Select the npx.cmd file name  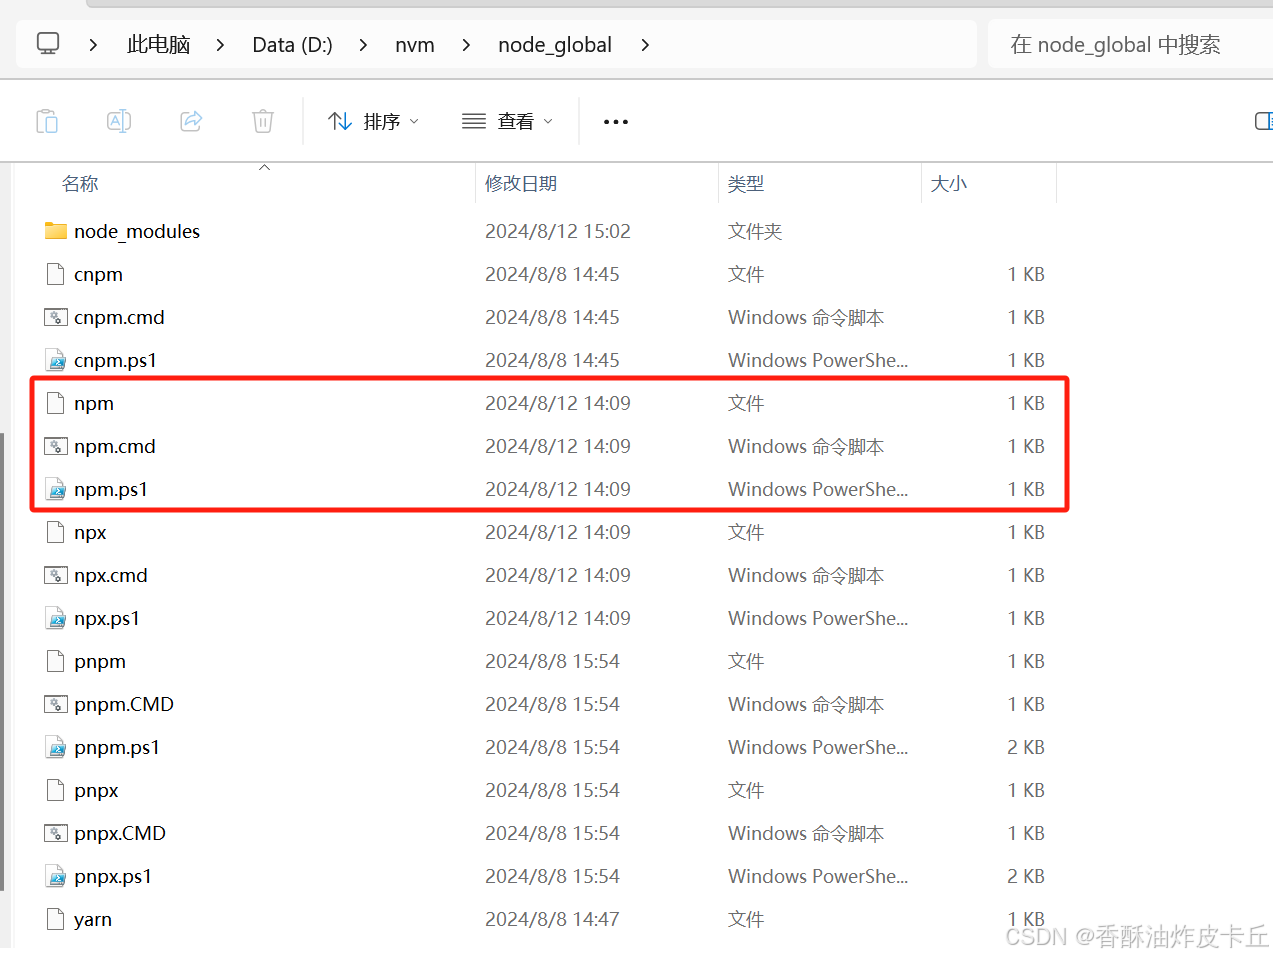tap(111, 575)
